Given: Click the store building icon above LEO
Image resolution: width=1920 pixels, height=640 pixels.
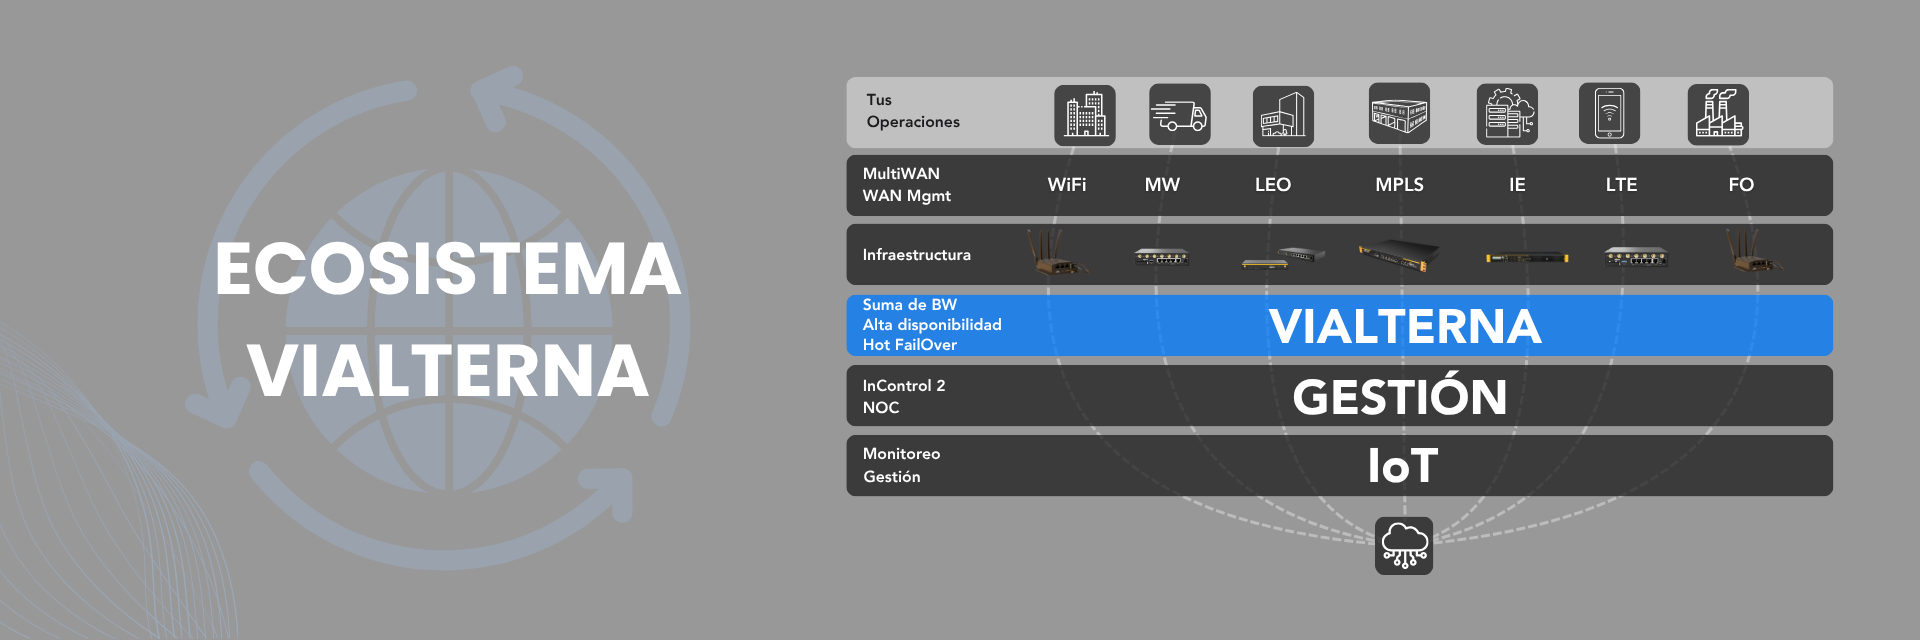Looking at the screenshot, I should coord(1283,116).
